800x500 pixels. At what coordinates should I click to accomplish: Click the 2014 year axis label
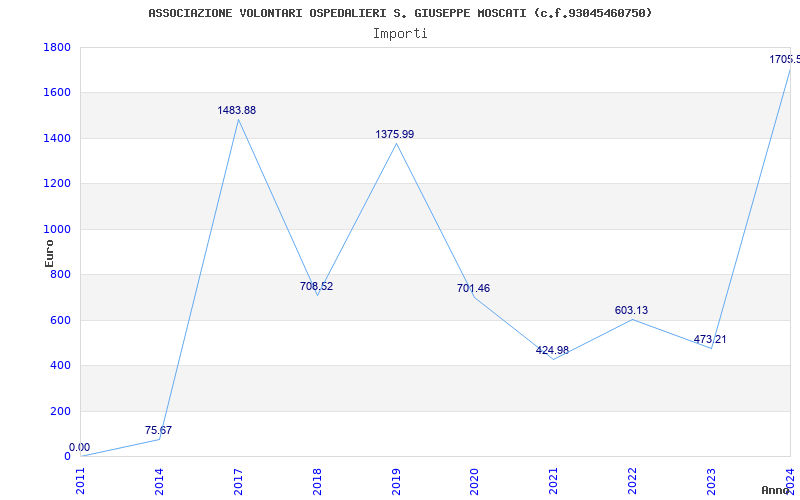[159, 482]
